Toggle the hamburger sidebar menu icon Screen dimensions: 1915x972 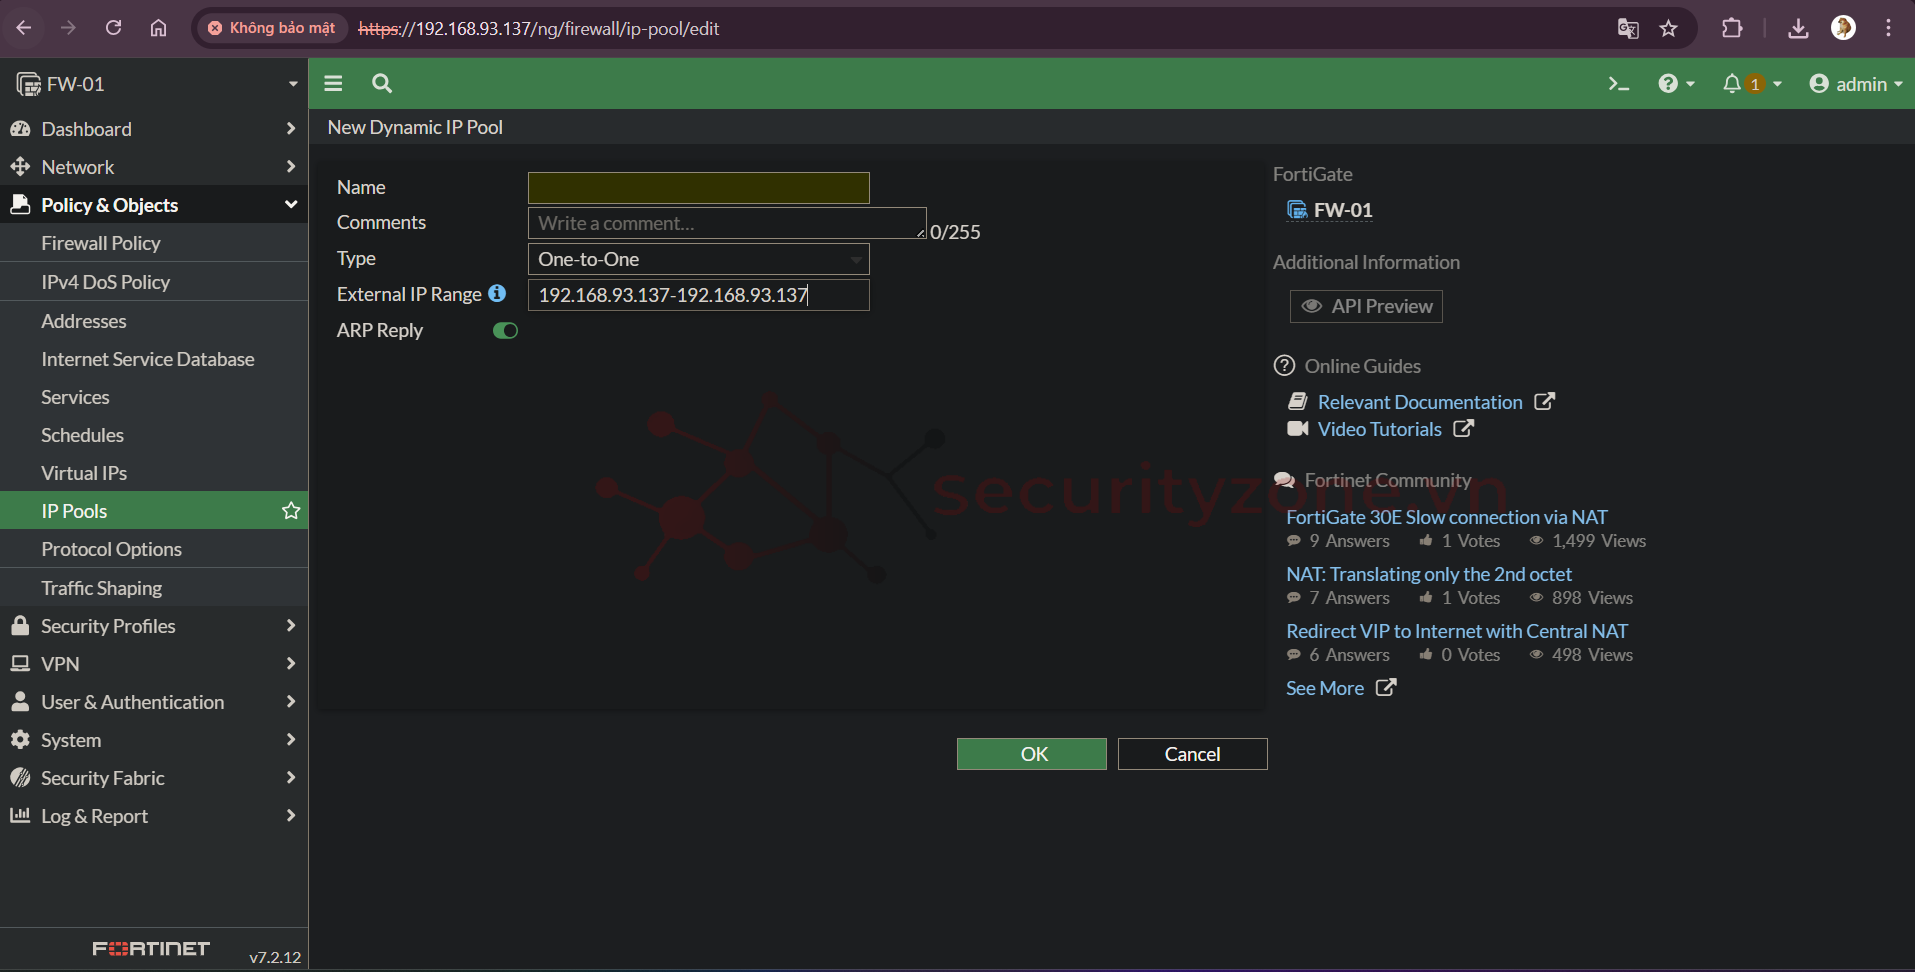click(333, 84)
